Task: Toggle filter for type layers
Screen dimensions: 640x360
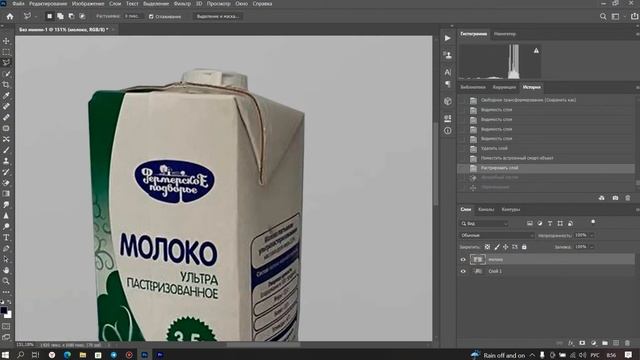Action: pyautogui.click(x=550, y=224)
